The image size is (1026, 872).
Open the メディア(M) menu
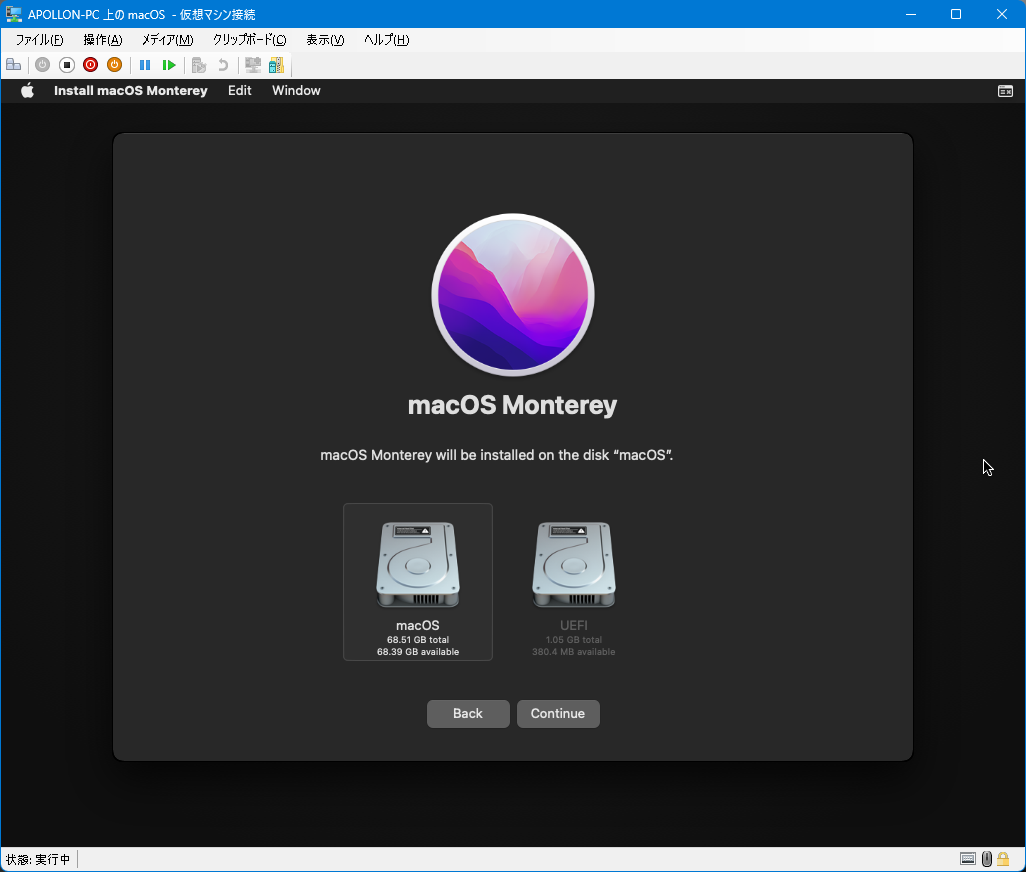tap(168, 40)
